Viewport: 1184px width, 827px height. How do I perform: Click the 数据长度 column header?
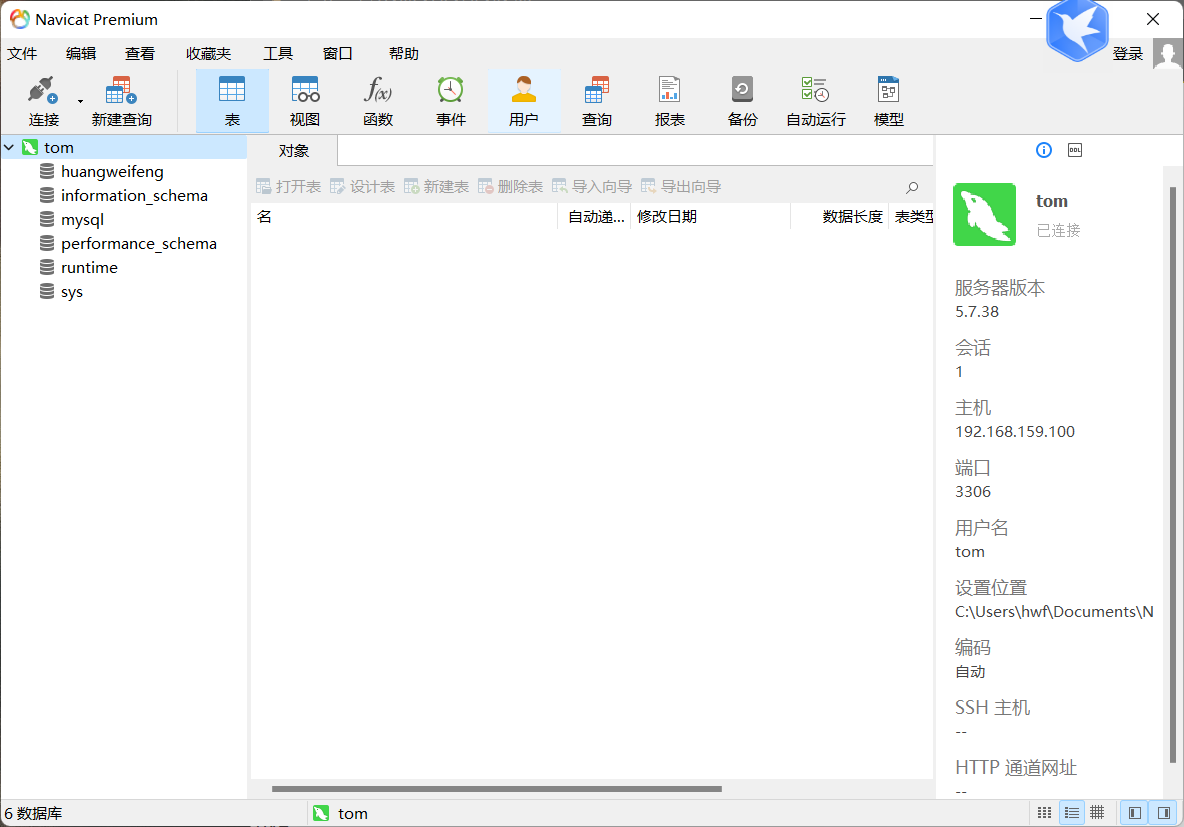click(x=840, y=217)
